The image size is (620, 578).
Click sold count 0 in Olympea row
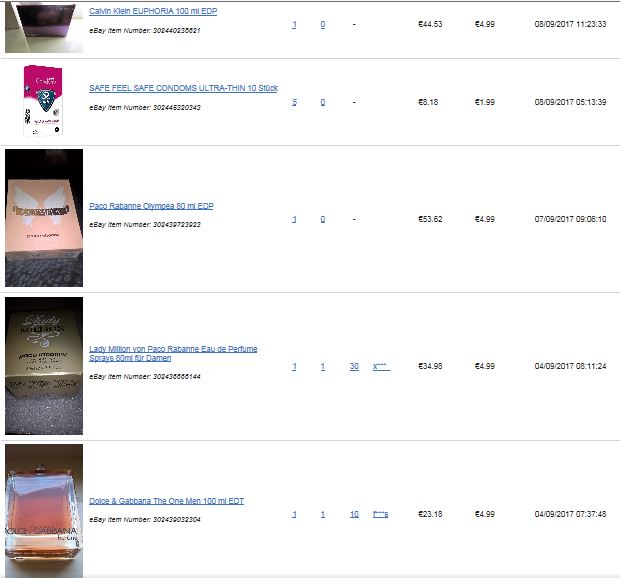click(323, 219)
